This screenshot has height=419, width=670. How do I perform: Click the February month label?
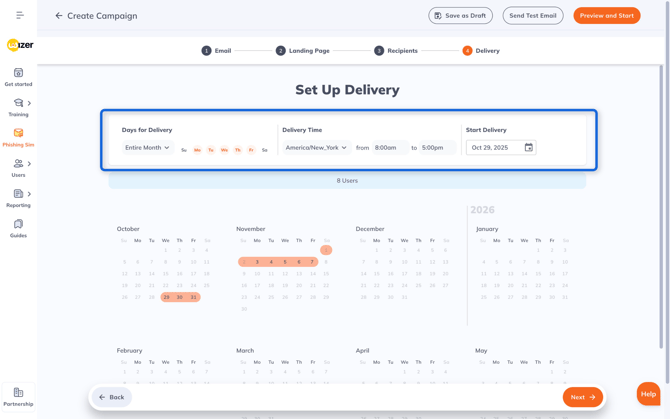click(x=129, y=350)
